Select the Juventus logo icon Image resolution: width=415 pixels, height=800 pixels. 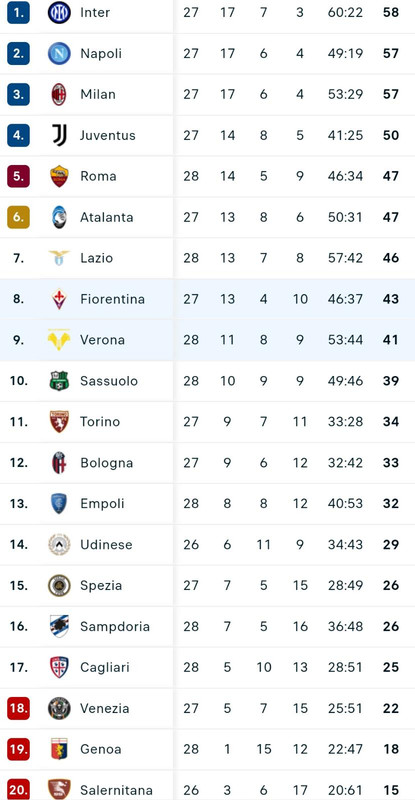pos(59,135)
